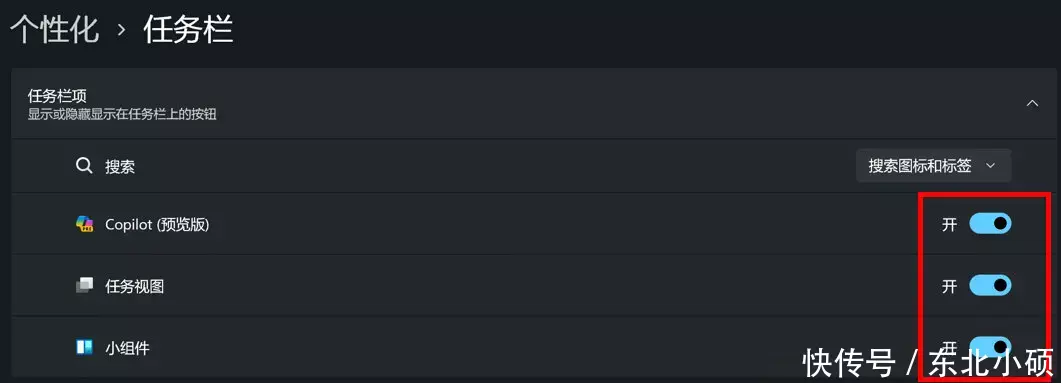Select the 搜索 row label
Screen dimensions: 1061x383
pyautogui.click(x=120, y=166)
